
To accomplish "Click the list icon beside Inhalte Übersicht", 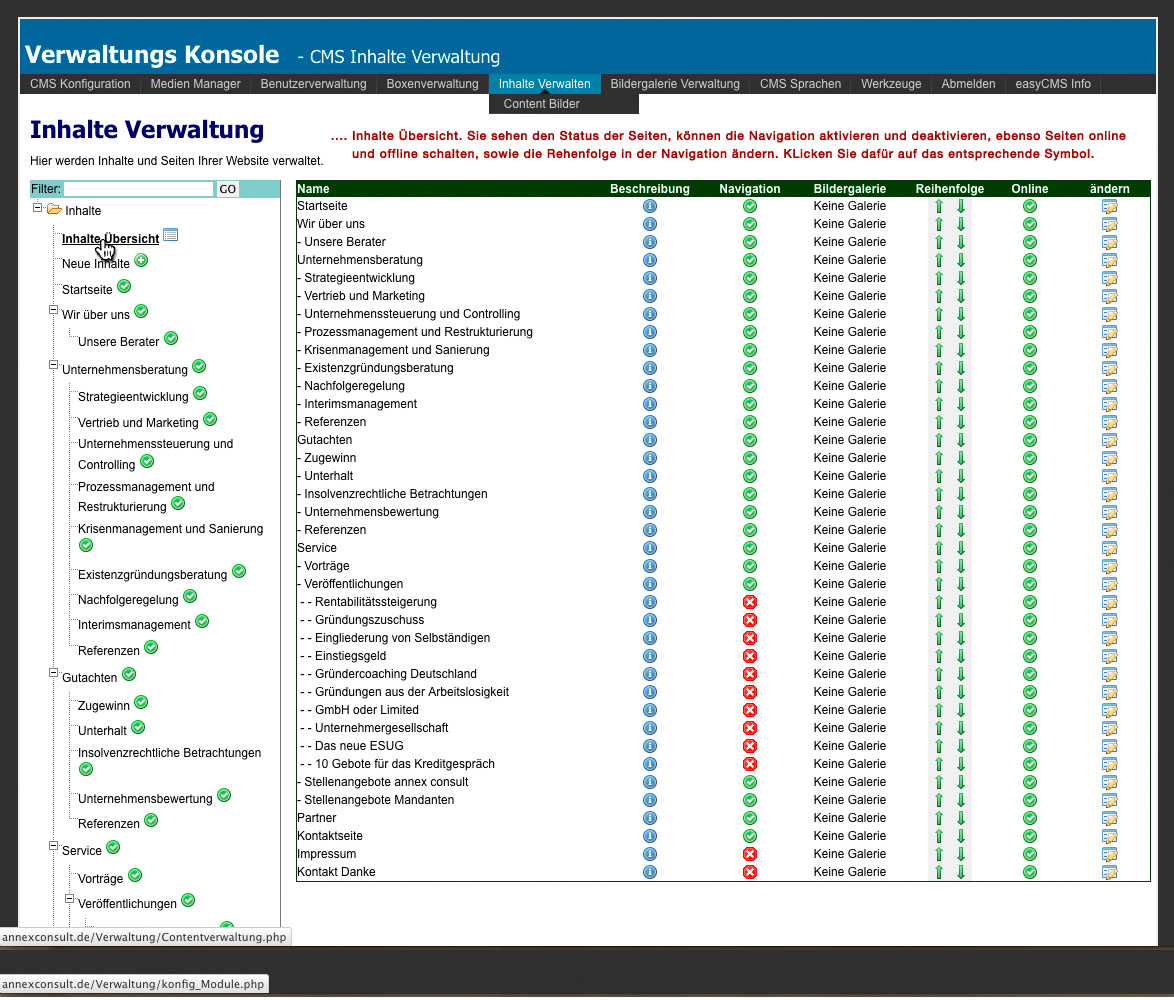I will 170,235.
